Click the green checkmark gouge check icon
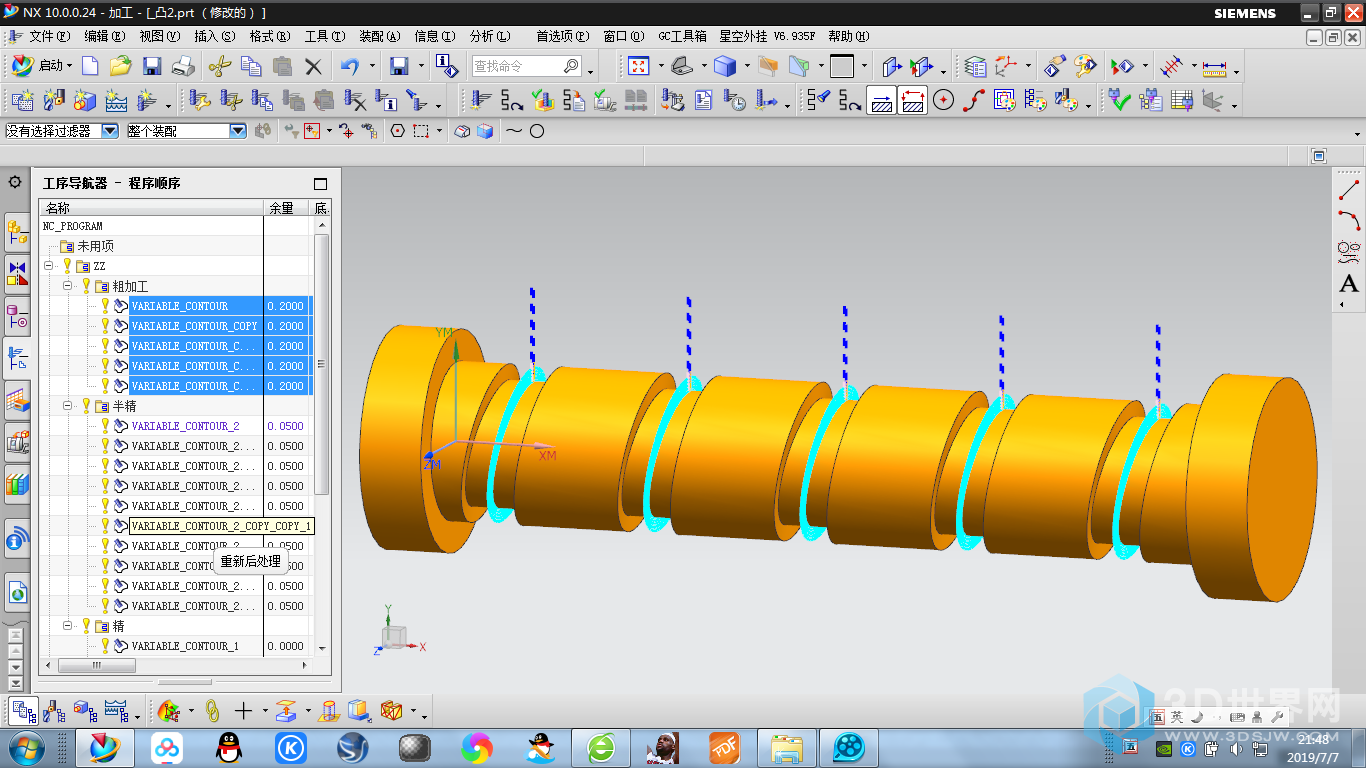Screen dimensions: 1366x768 [1120, 100]
